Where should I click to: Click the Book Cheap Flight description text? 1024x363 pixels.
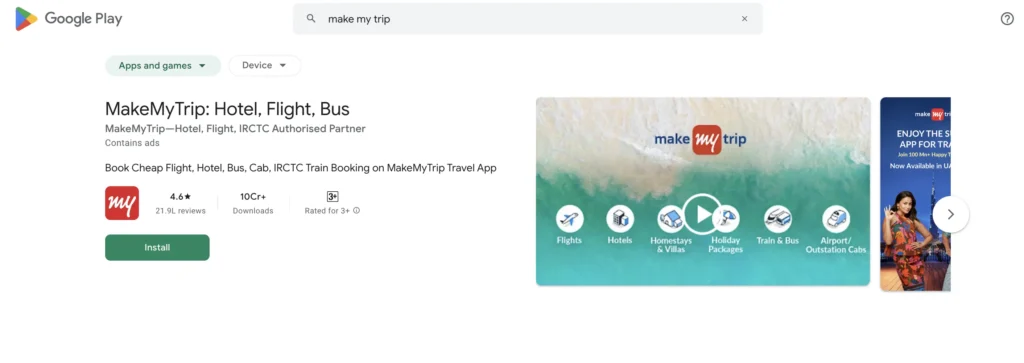click(x=300, y=168)
